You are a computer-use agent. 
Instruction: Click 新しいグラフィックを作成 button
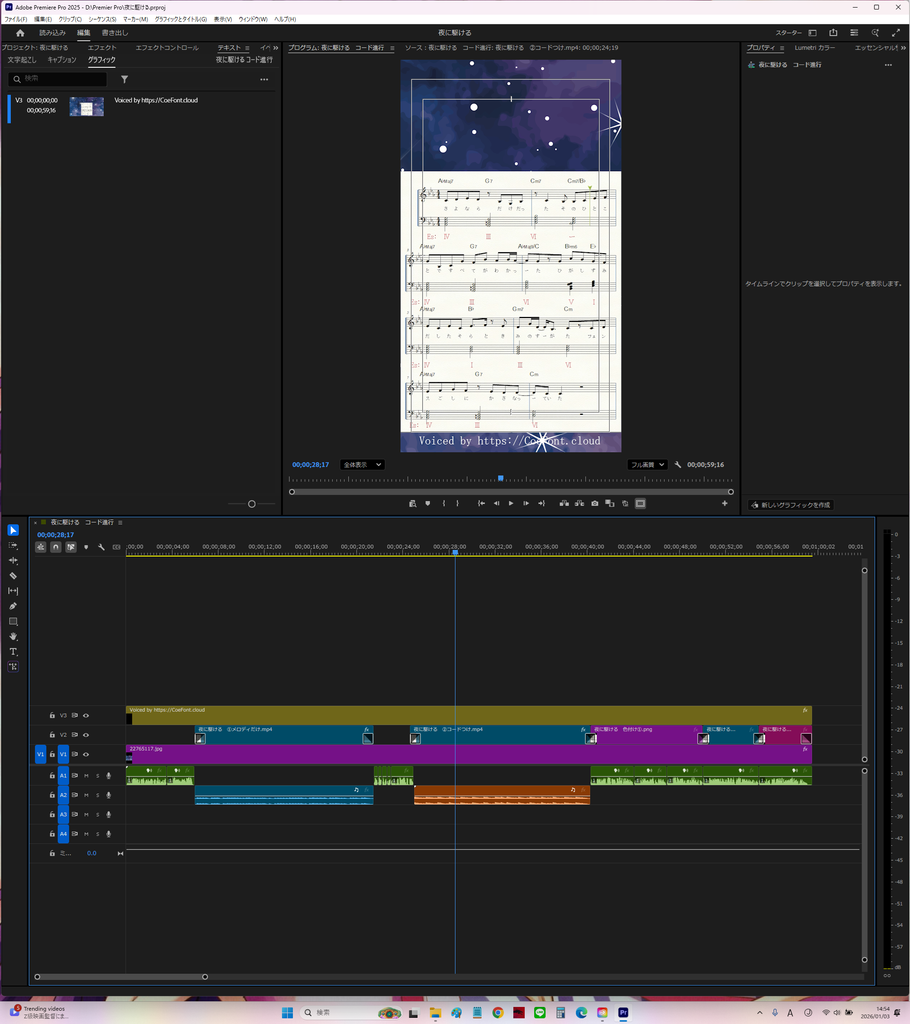pos(790,505)
